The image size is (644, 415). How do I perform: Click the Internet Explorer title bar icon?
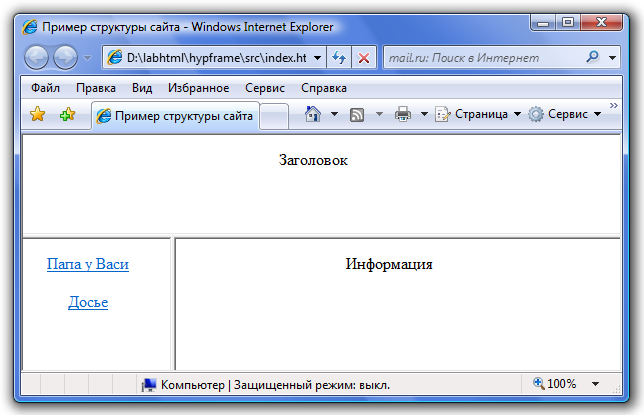[x=30, y=27]
